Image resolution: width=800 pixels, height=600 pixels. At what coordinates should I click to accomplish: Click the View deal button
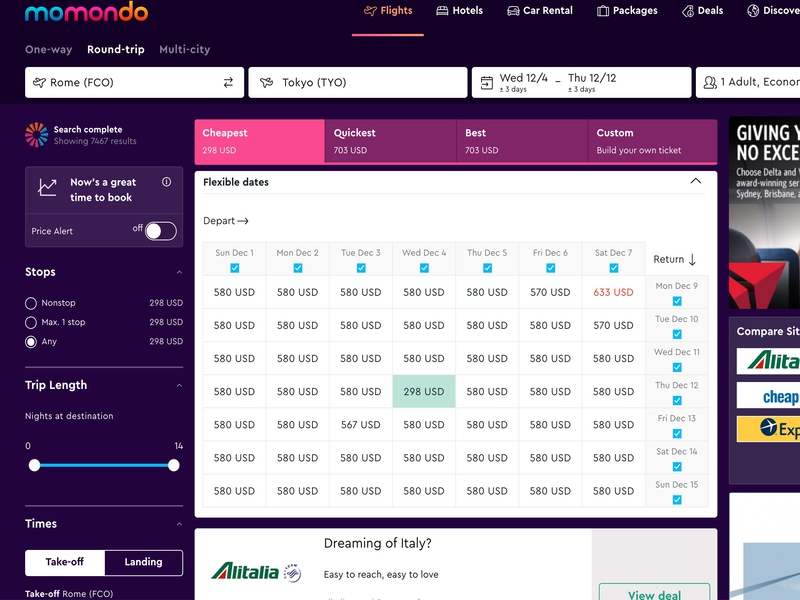pos(654,593)
